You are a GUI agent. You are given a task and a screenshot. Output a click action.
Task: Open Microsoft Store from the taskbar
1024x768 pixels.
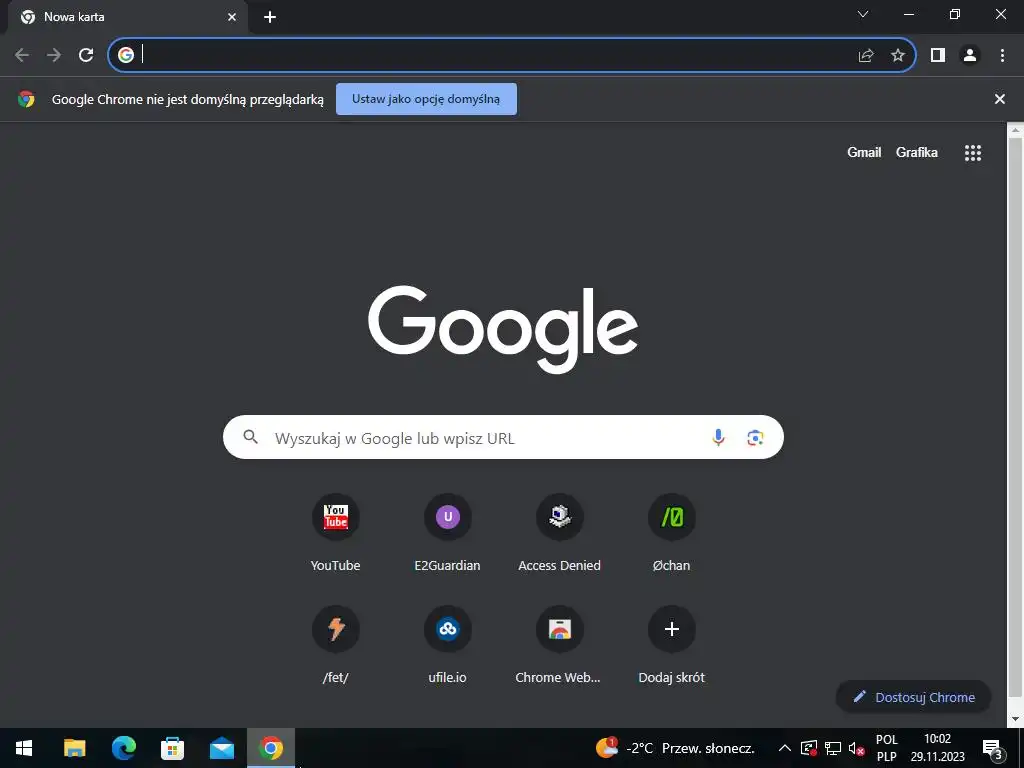tap(172, 748)
